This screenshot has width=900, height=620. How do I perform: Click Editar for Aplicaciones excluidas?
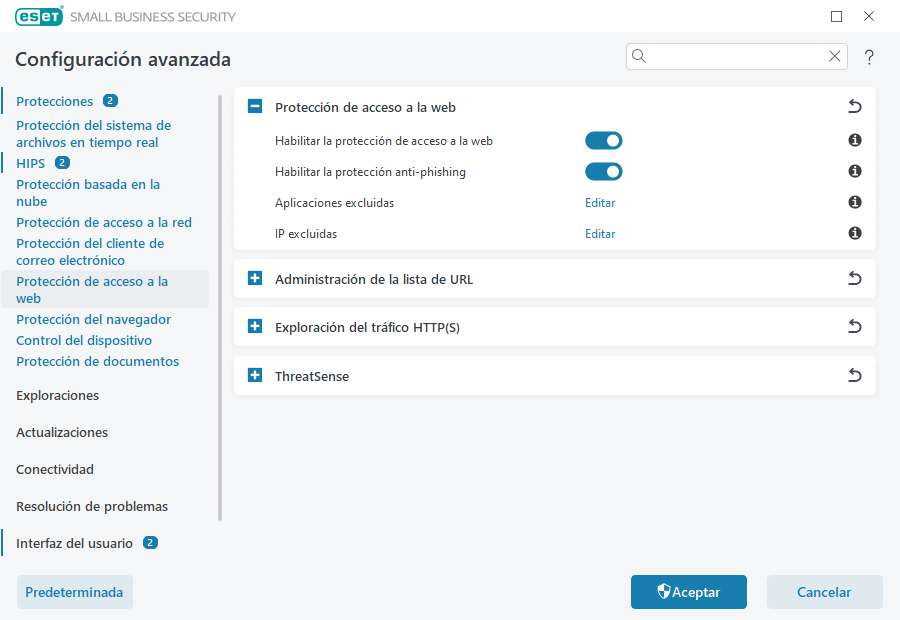point(599,202)
